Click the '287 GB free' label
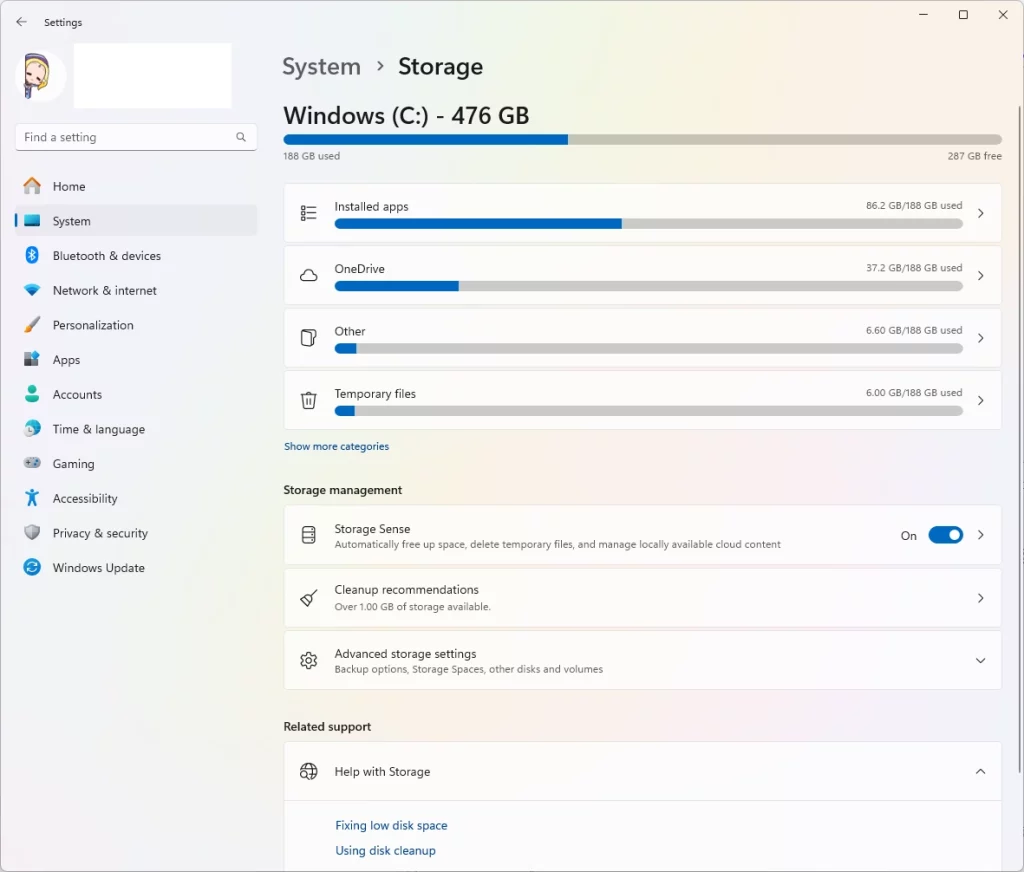 click(x=974, y=156)
